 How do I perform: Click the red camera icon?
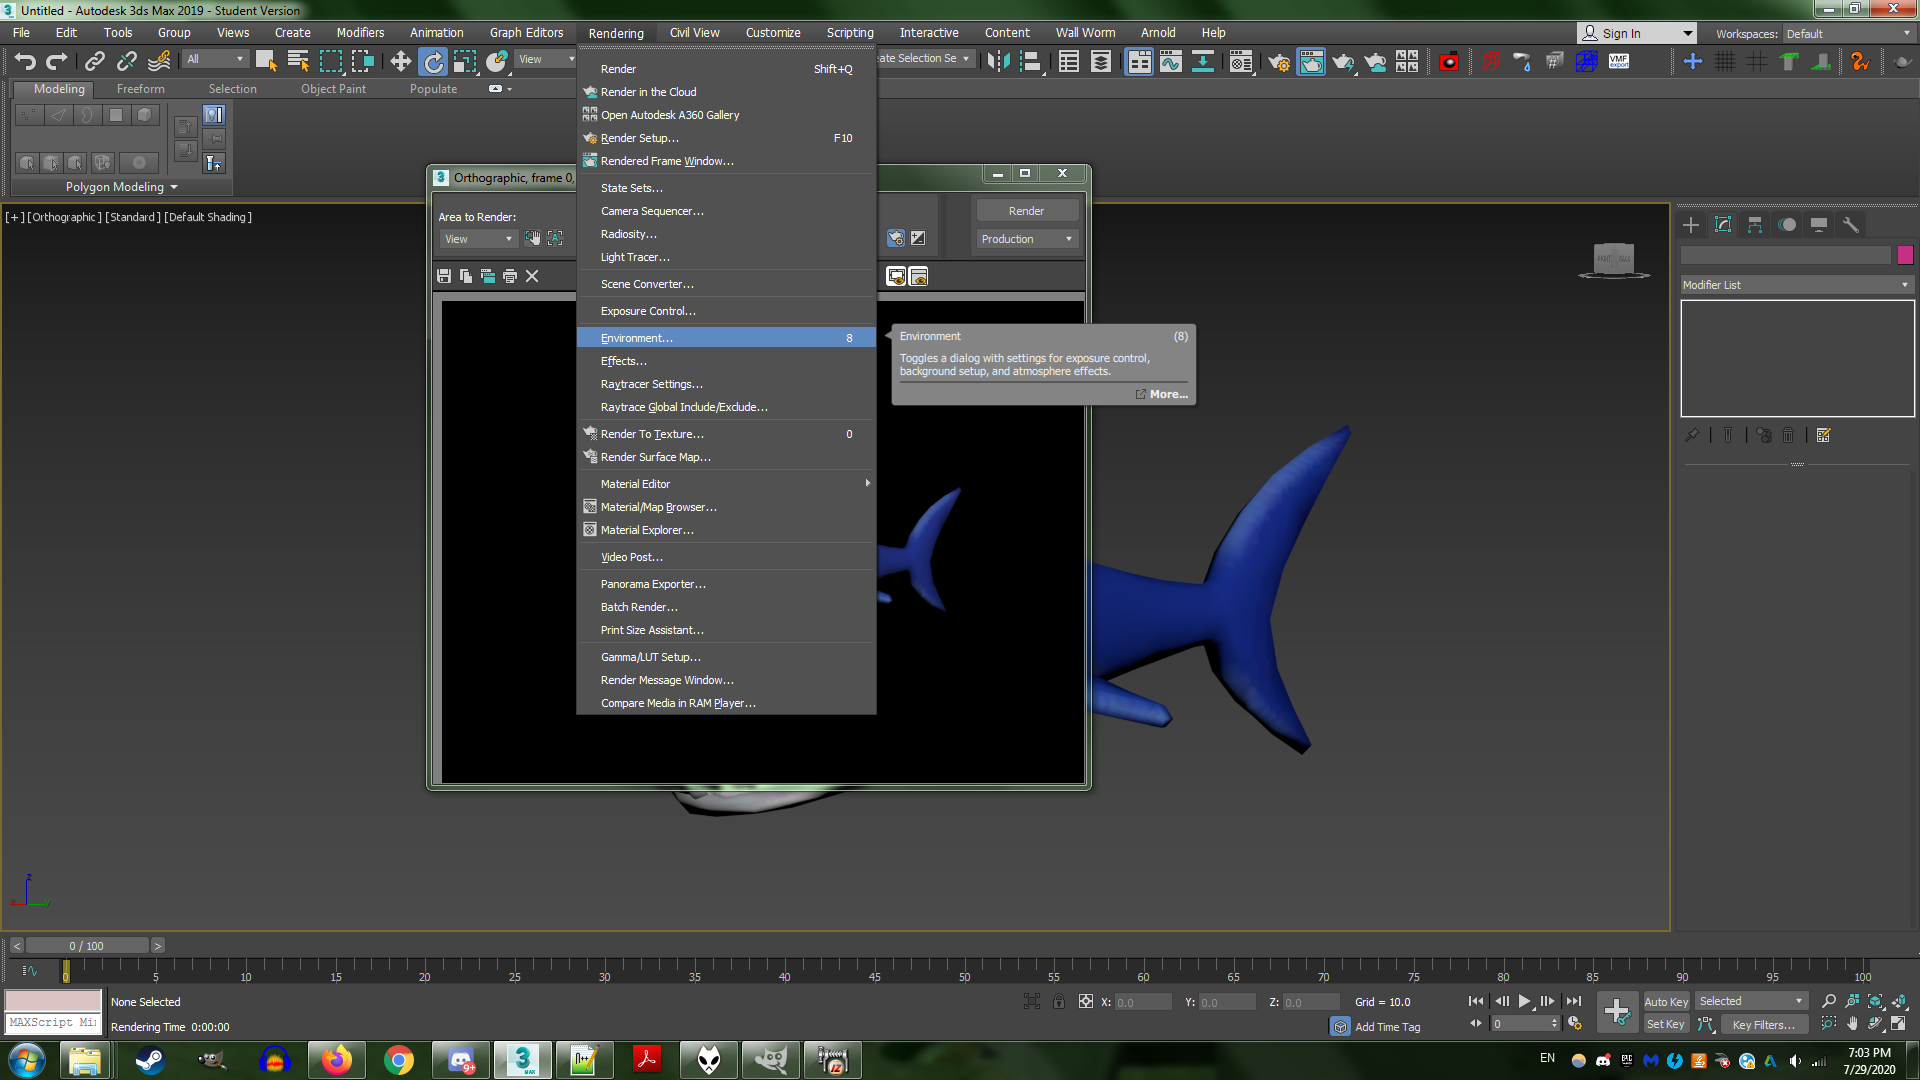pyautogui.click(x=1449, y=62)
